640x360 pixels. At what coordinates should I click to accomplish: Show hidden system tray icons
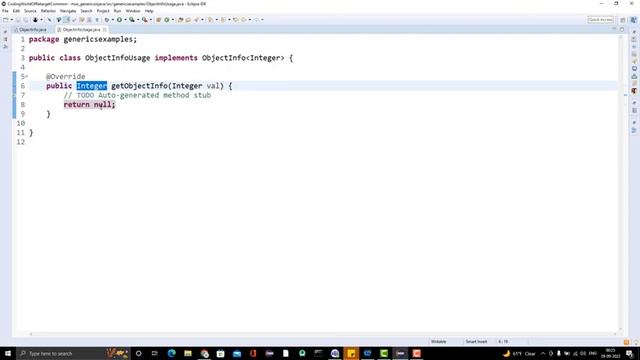click(x=543, y=353)
